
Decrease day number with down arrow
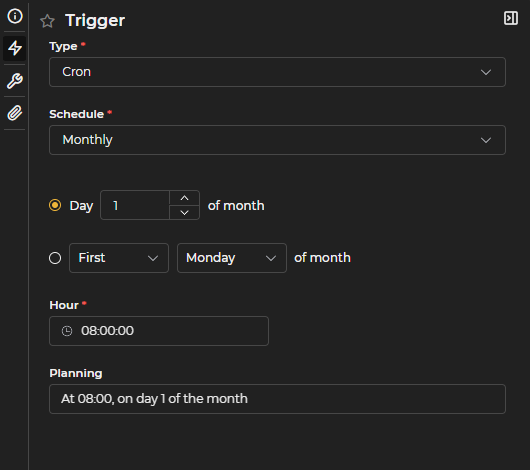coord(184,213)
